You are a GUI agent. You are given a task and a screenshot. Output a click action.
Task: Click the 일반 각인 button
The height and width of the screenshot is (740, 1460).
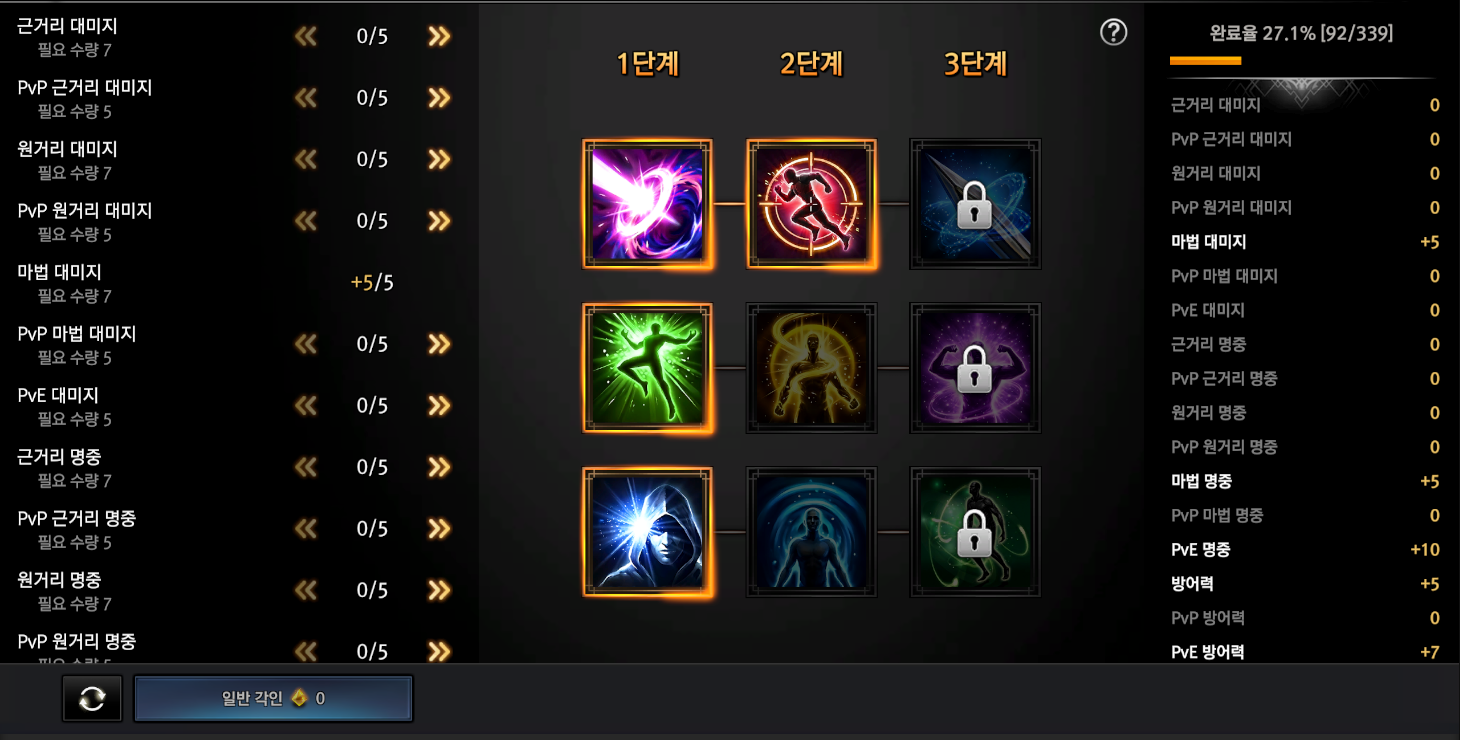pyautogui.click(x=273, y=698)
